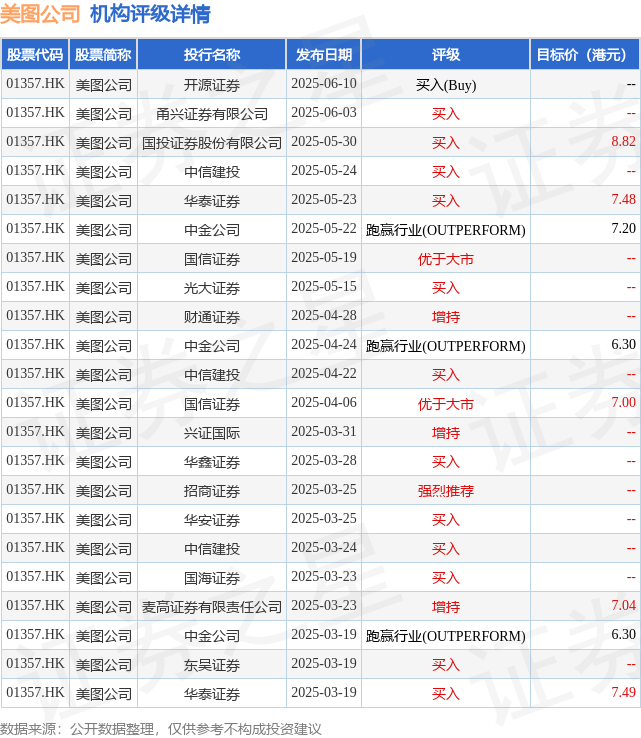Select the date 2025-06-03
641x738 pixels.
pos(324,112)
